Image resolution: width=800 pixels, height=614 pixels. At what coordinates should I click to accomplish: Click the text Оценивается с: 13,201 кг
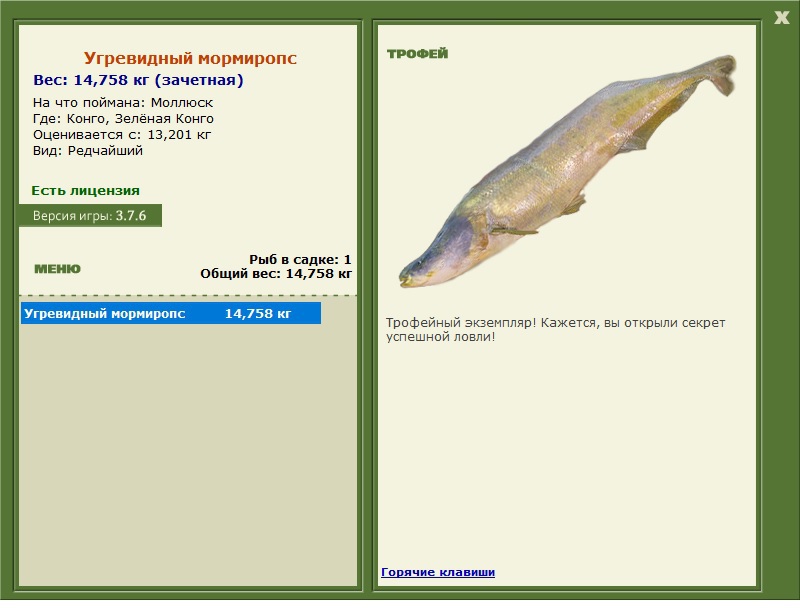pos(122,135)
